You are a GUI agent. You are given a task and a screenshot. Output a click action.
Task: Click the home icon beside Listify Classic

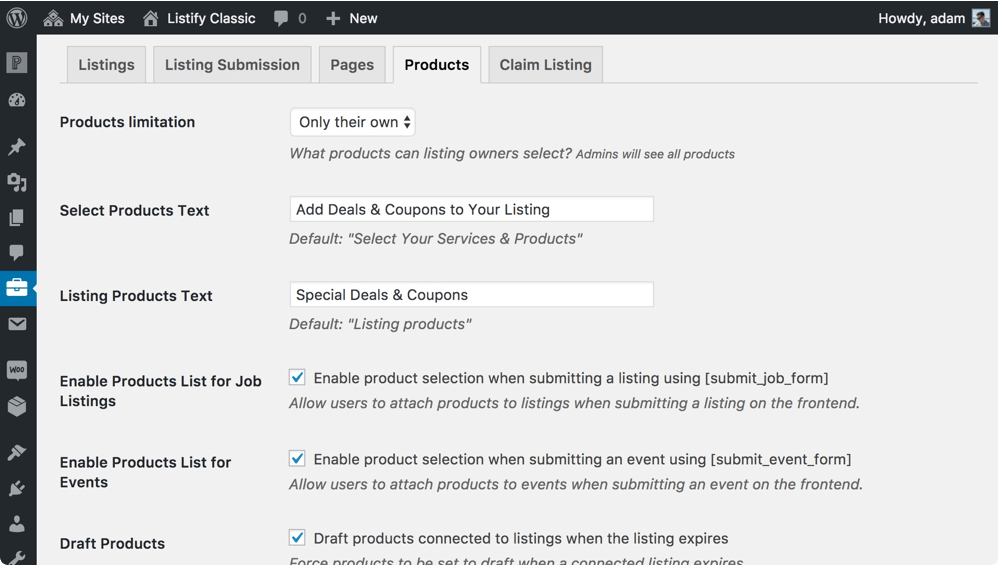tap(151, 18)
